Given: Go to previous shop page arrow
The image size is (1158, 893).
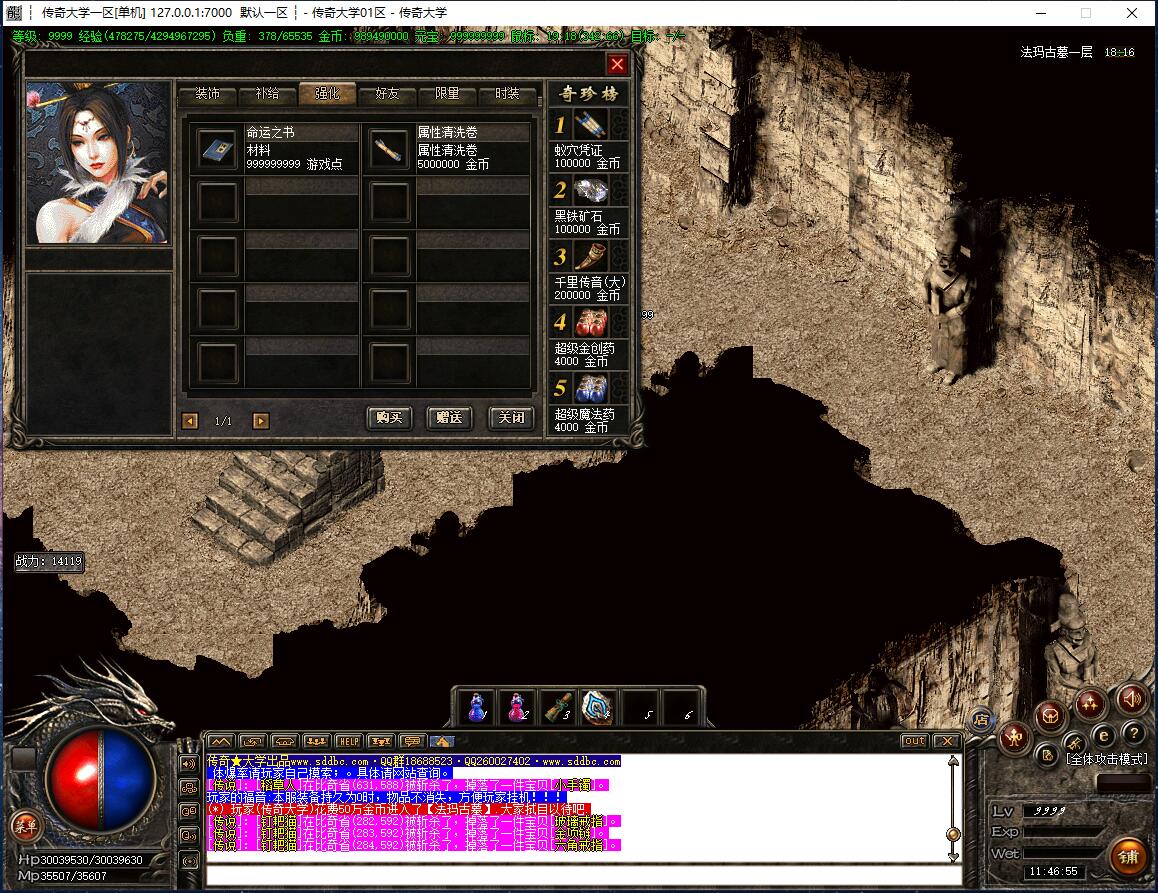Looking at the screenshot, I should [x=190, y=421].
